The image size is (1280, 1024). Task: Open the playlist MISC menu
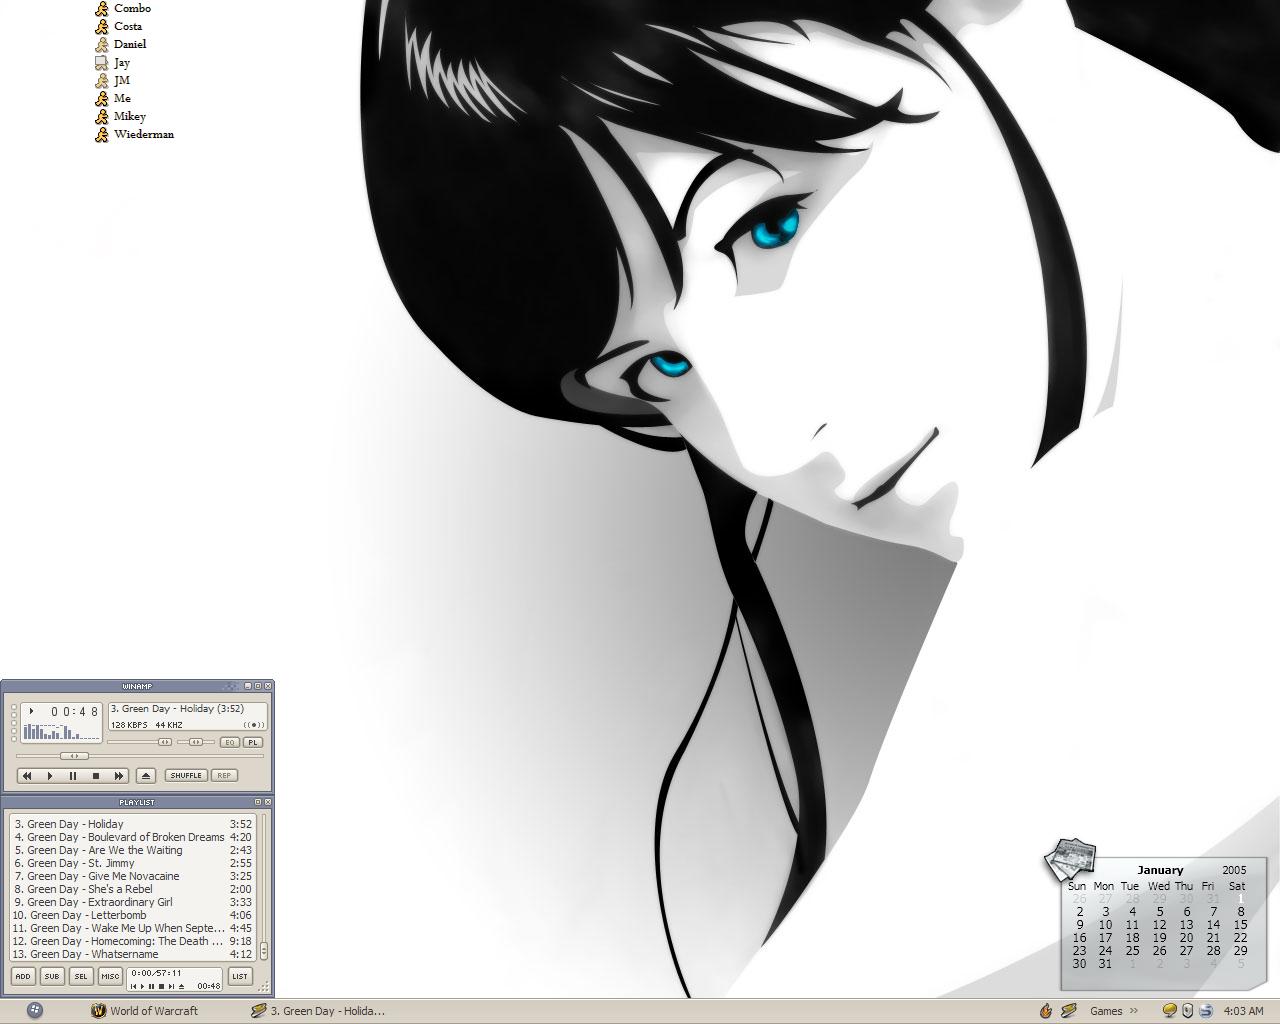click(x=110, y=977)
